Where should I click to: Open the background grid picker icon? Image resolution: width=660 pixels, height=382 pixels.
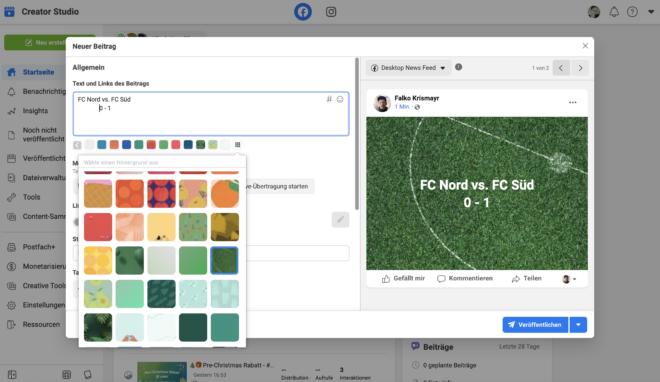[237, 145]
